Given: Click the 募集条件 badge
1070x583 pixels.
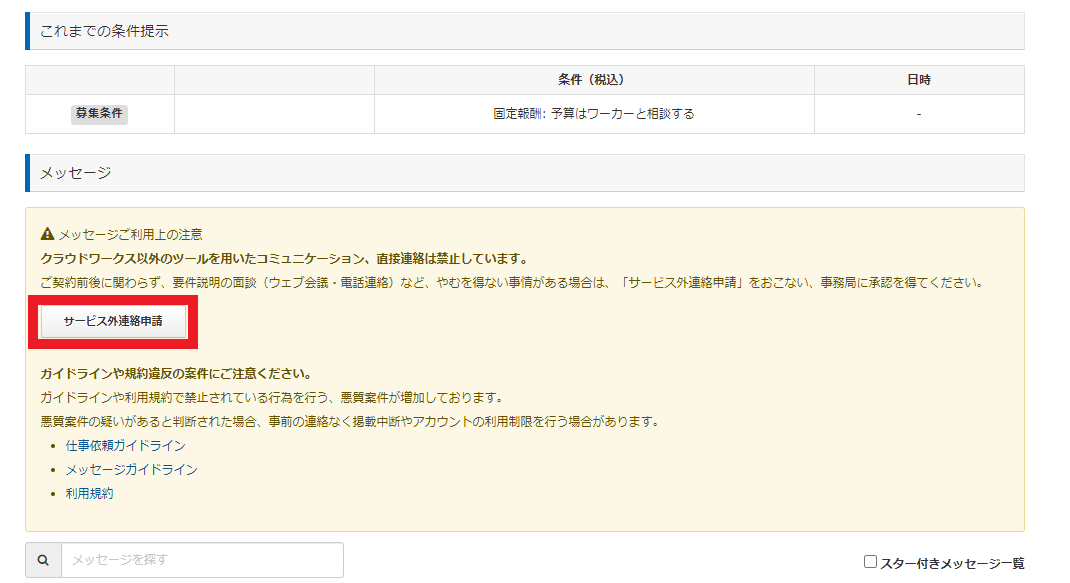Looking at the screenshot, I should (99, 114).
